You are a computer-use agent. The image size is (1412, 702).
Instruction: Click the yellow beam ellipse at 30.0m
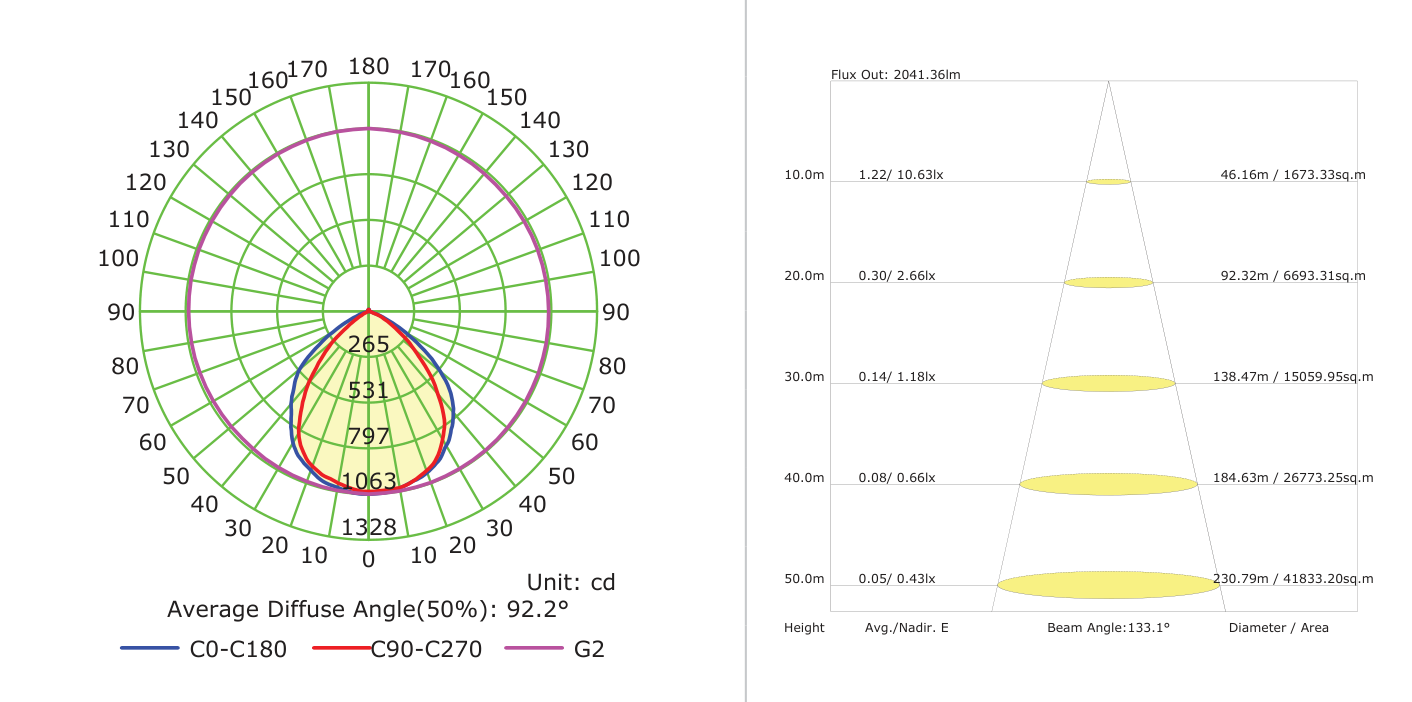pyautogui.click(x=1108, y=384)
